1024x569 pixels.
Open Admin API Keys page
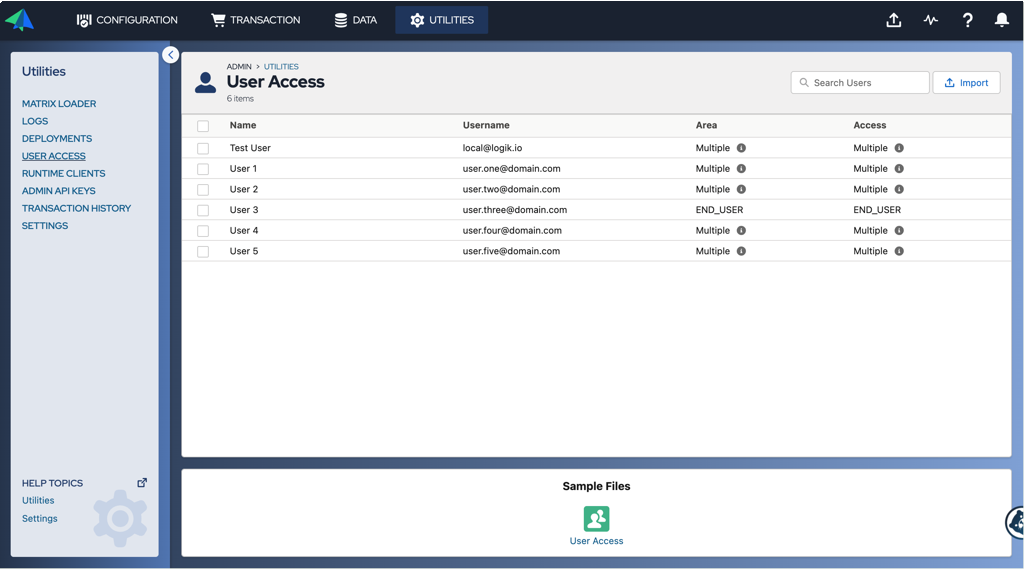tap(58, 191)
